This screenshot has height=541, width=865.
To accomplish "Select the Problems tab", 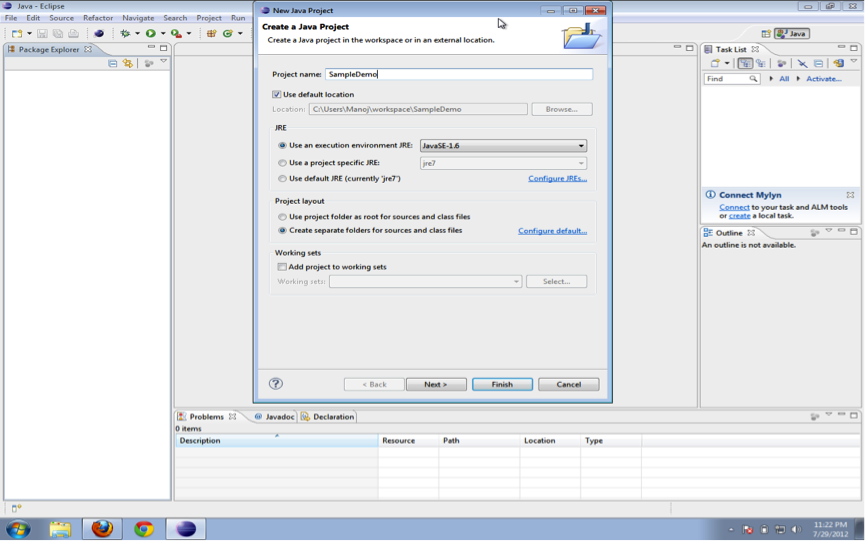I will [x=206, y=417].
